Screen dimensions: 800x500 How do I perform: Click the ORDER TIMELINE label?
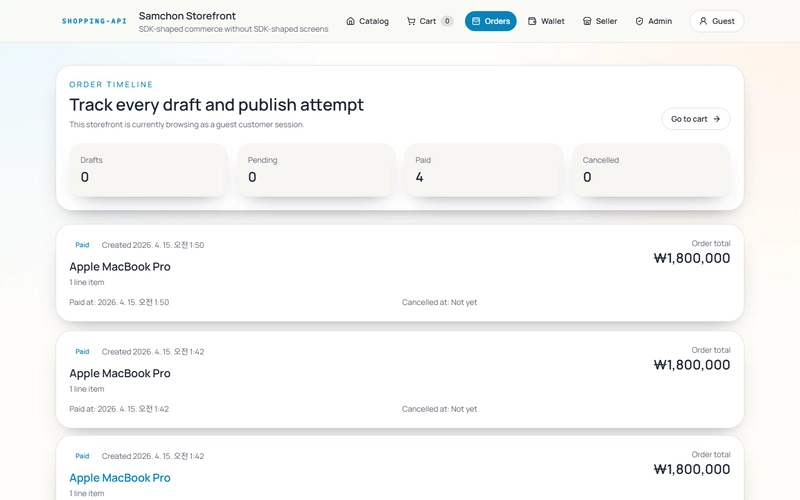click(111, 84)
